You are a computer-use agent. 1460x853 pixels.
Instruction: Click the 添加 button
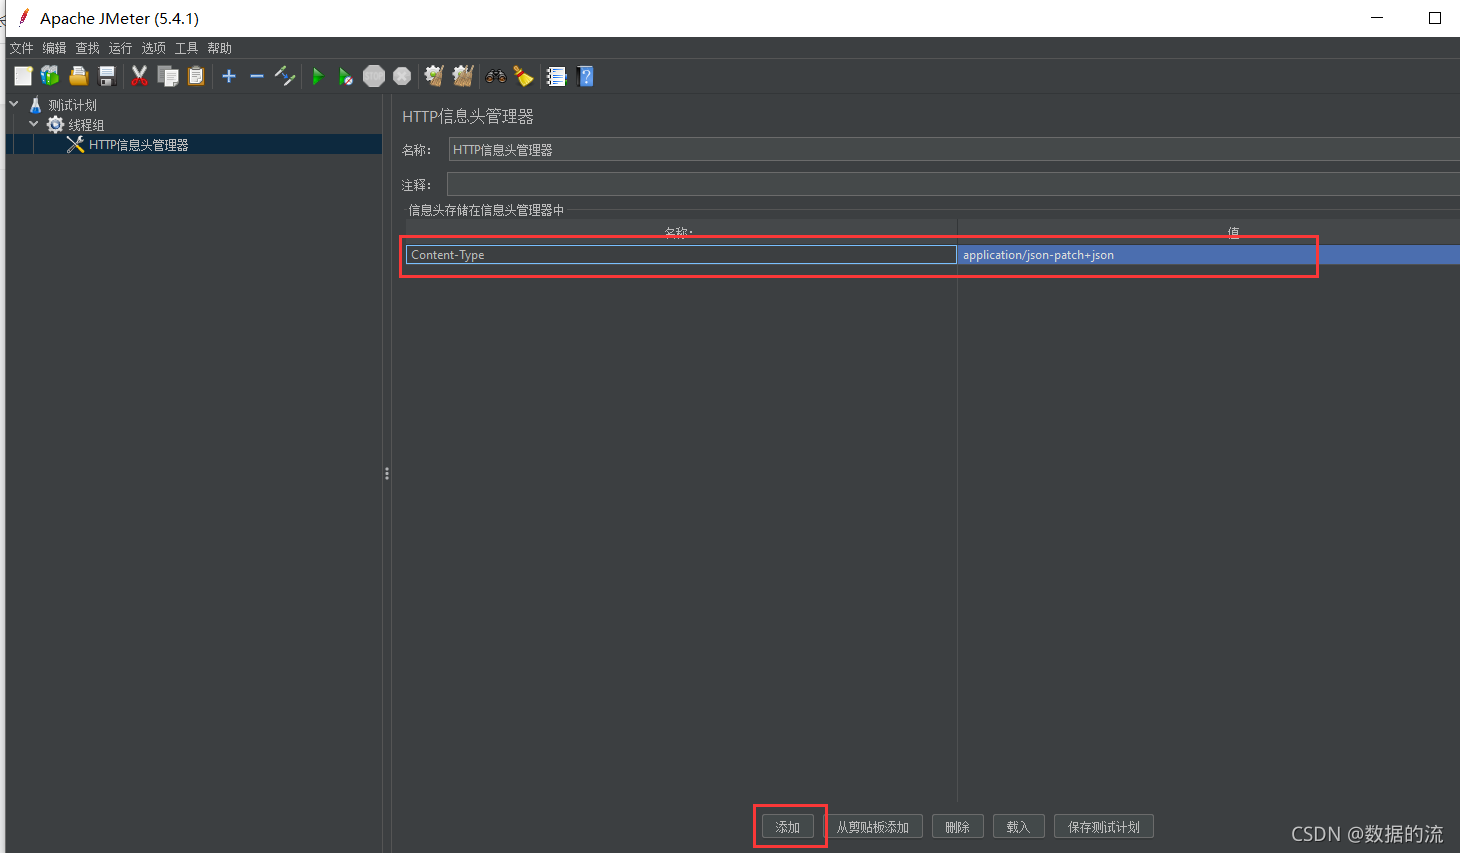(x=788, y=827)
